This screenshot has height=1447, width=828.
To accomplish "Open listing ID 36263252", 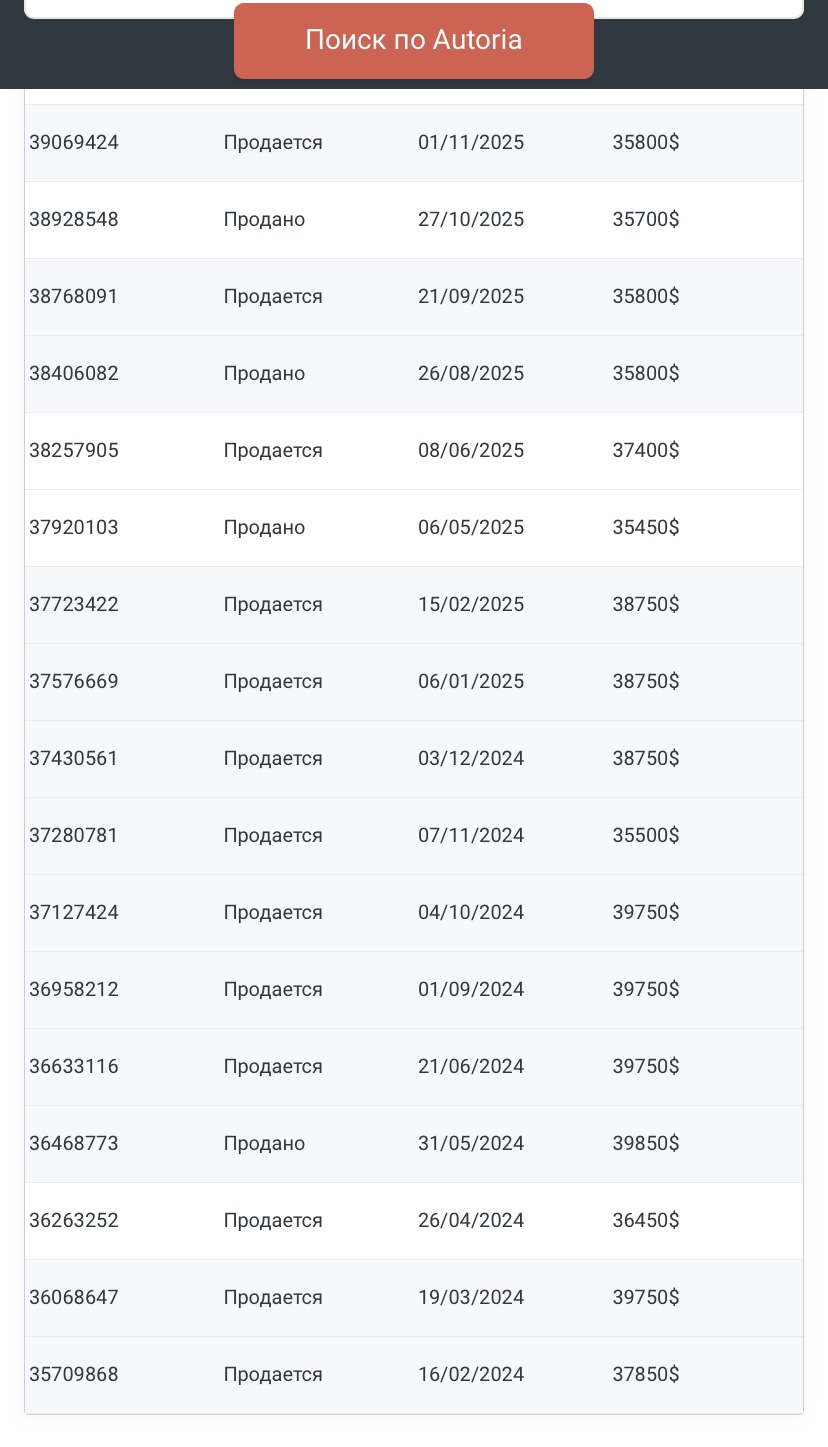I will coord(74,1220).
